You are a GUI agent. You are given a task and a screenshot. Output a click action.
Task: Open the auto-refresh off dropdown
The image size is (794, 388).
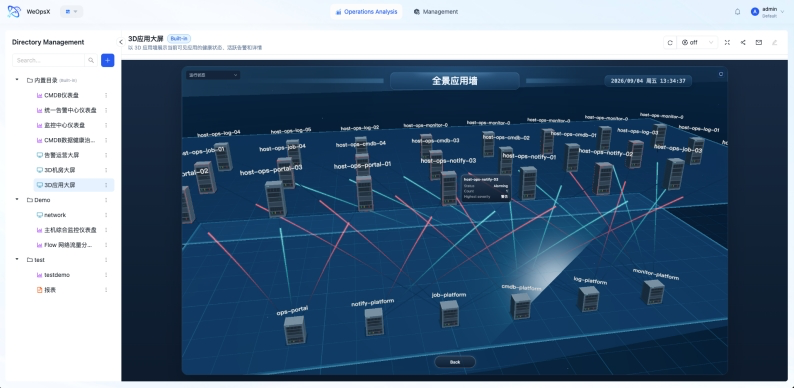click(x=698, y=43)
